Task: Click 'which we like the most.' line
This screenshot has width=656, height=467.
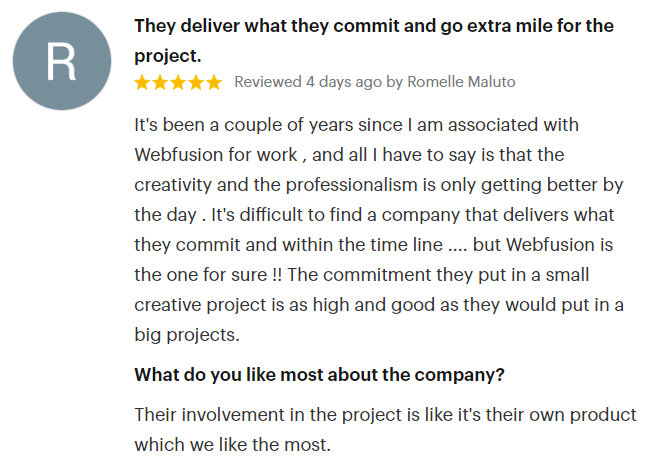Action: coord(233,444)
